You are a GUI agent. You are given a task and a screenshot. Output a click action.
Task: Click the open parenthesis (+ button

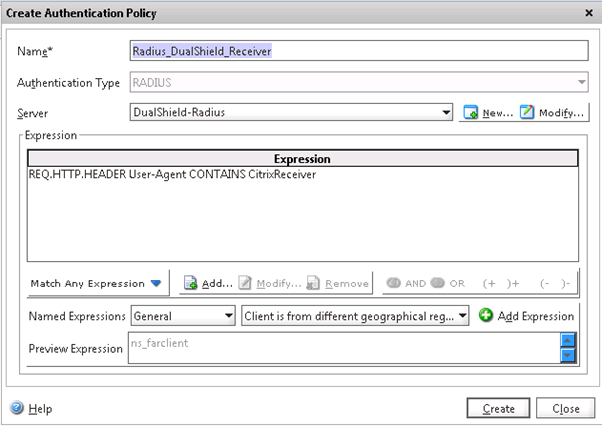click(x=490, y=283)
